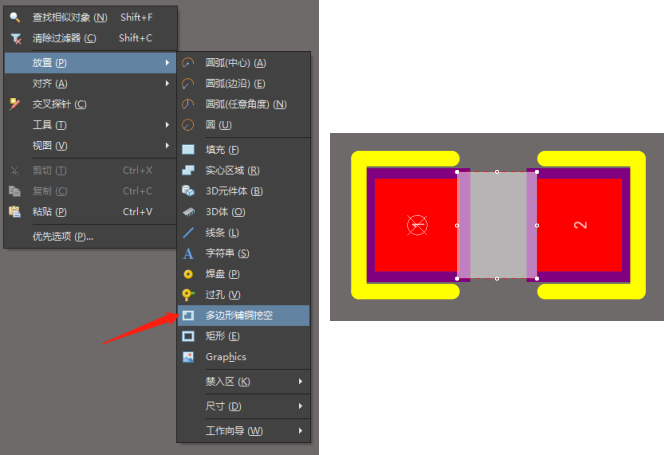This screenshot has width=665, height=455.
Task: Click the Pad icon in submenu
Action: (x=188, y=274)
